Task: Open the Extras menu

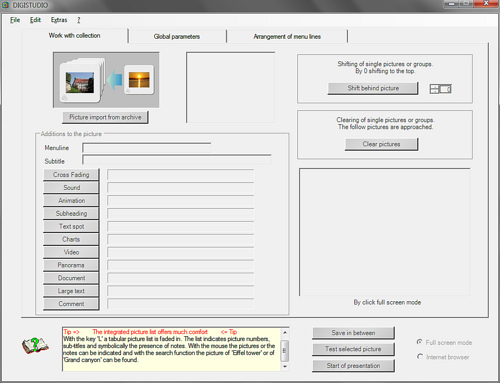Action: tap(59, 20)
